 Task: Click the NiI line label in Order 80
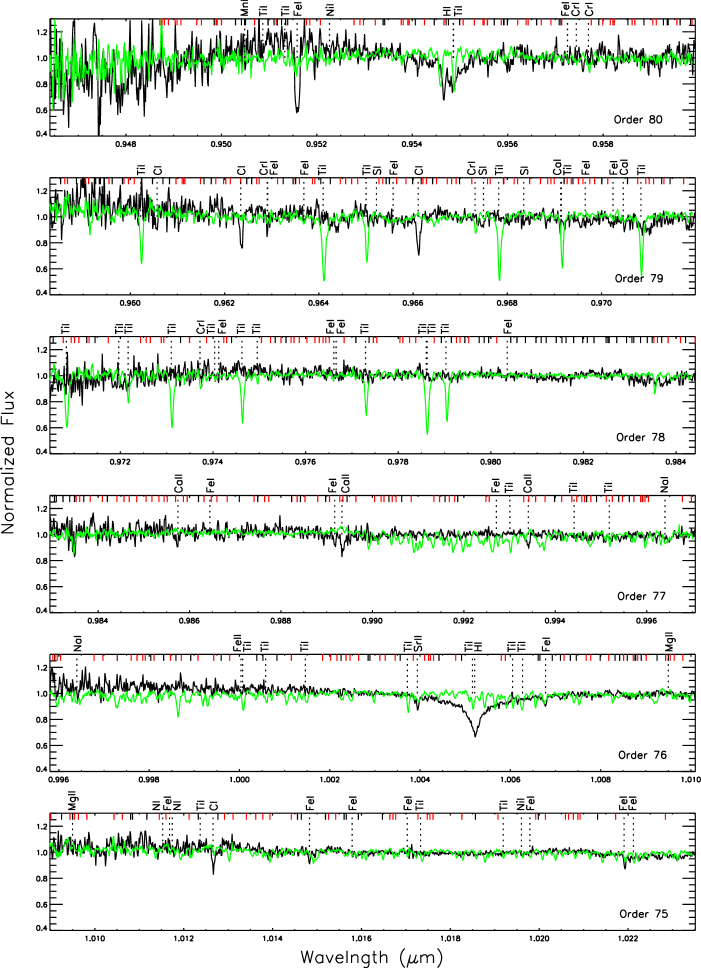pyautogui.click(x=330, y=10)
